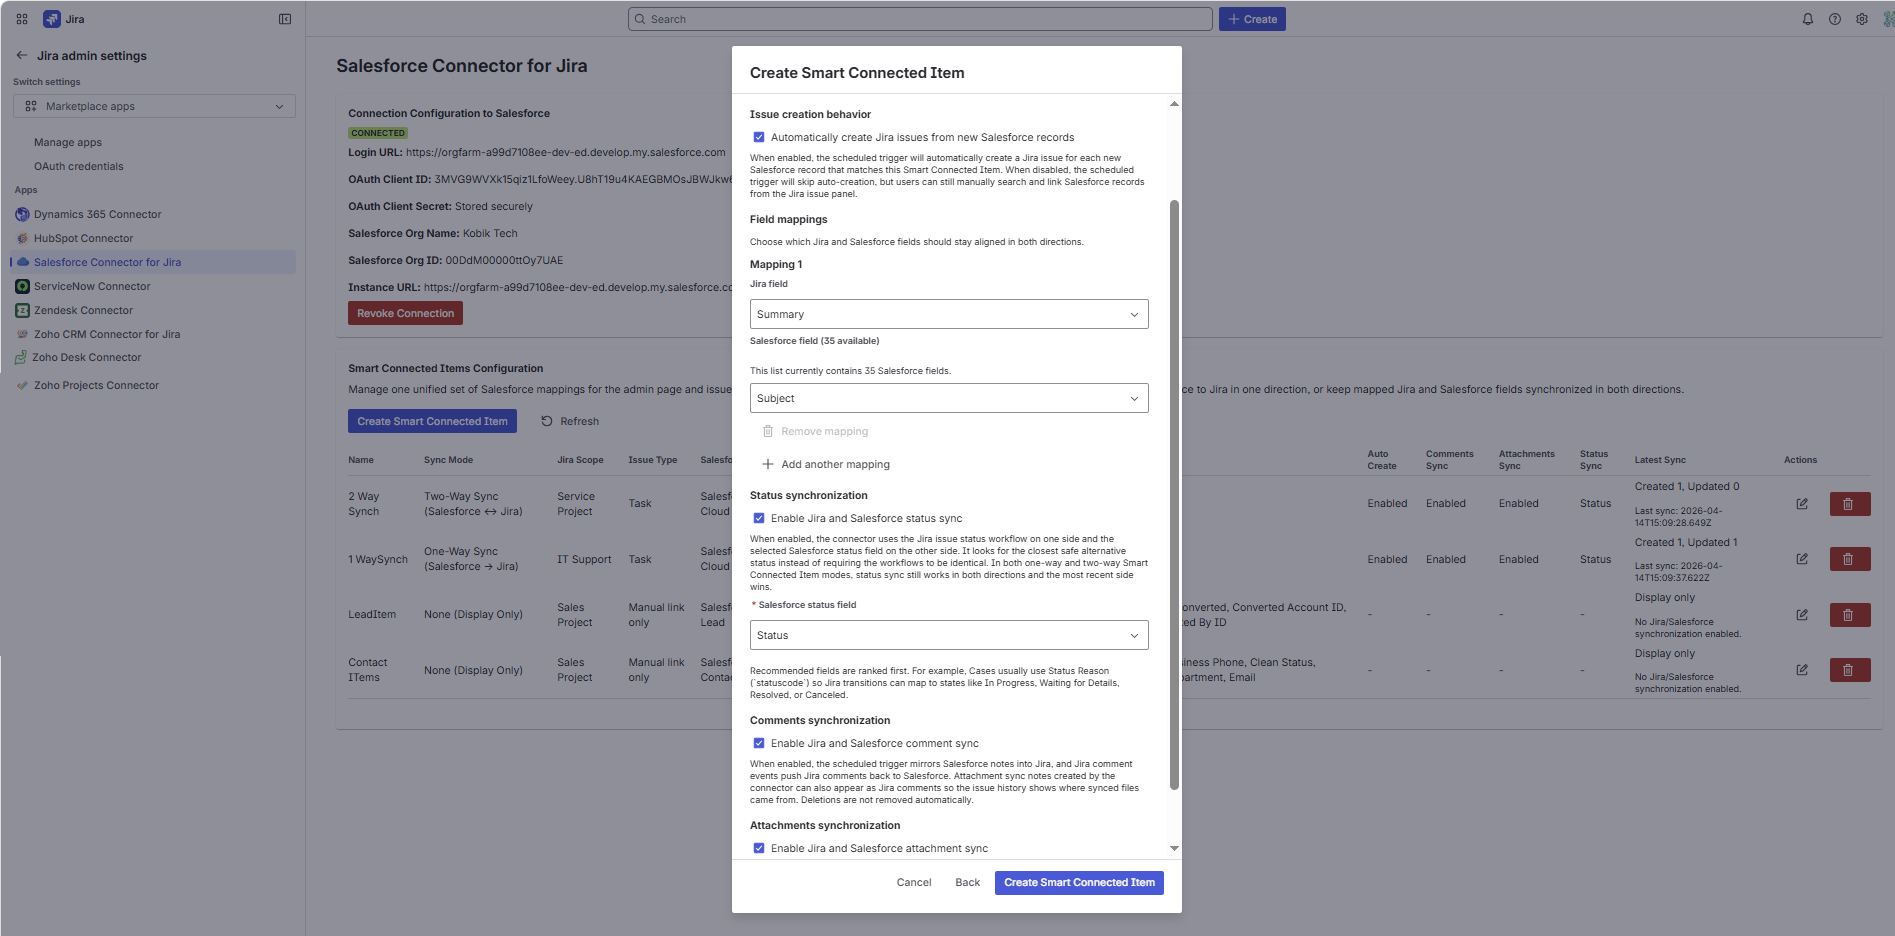The height and width of the screenshot is (936, 1895).
Task: Click the notifications bell icon
Action: tap(1807, 19)
